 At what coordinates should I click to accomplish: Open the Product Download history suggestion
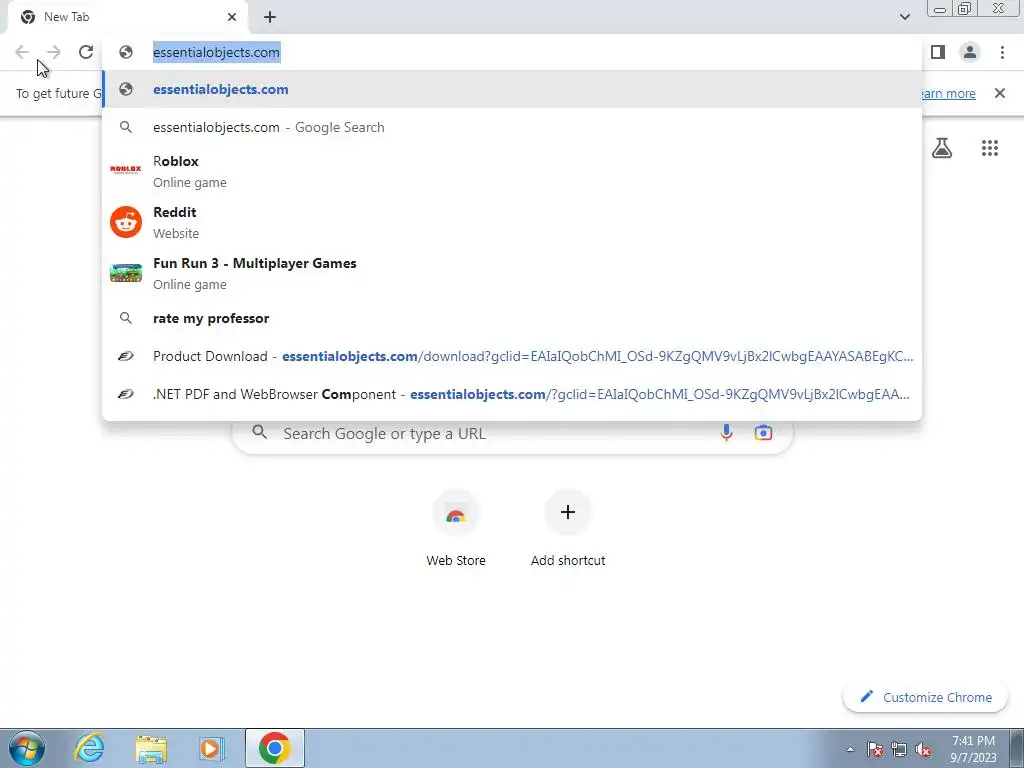pyautogui.click(x=512, y=356)
